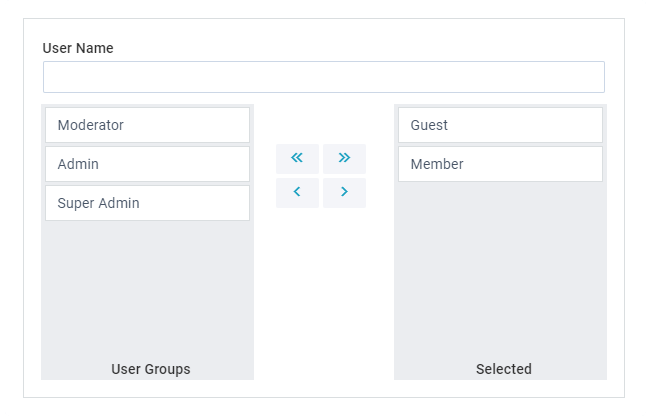Click blank space right of User Name label

(x=357, y=48)
